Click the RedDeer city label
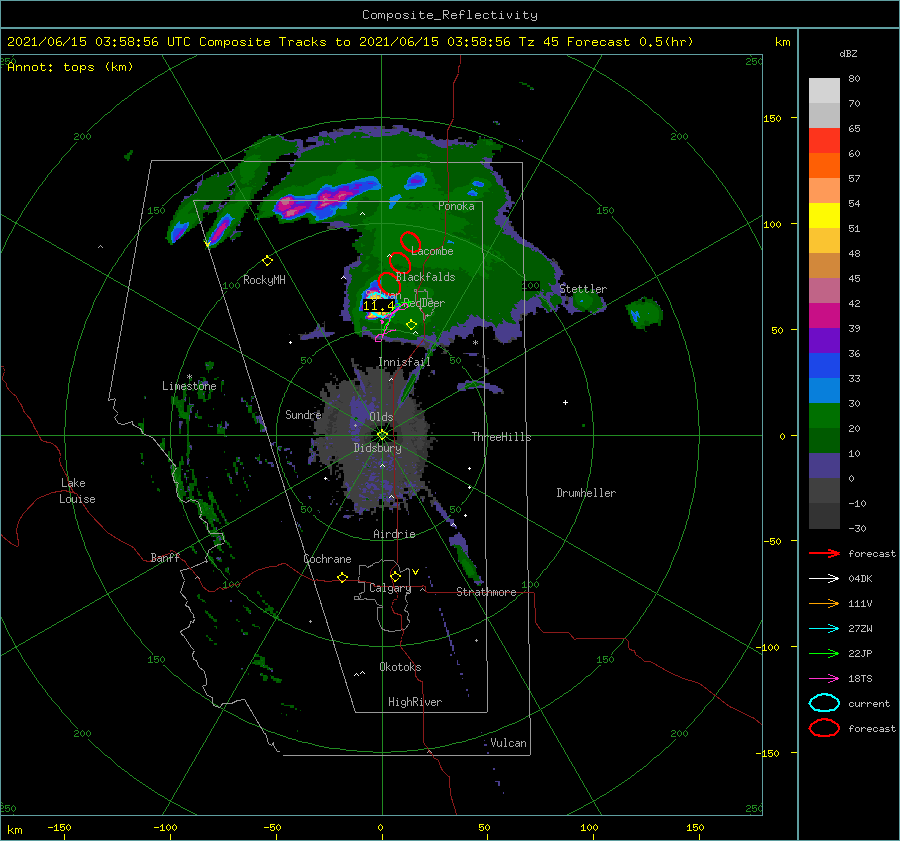900x841 pixels. click(424, 303)
